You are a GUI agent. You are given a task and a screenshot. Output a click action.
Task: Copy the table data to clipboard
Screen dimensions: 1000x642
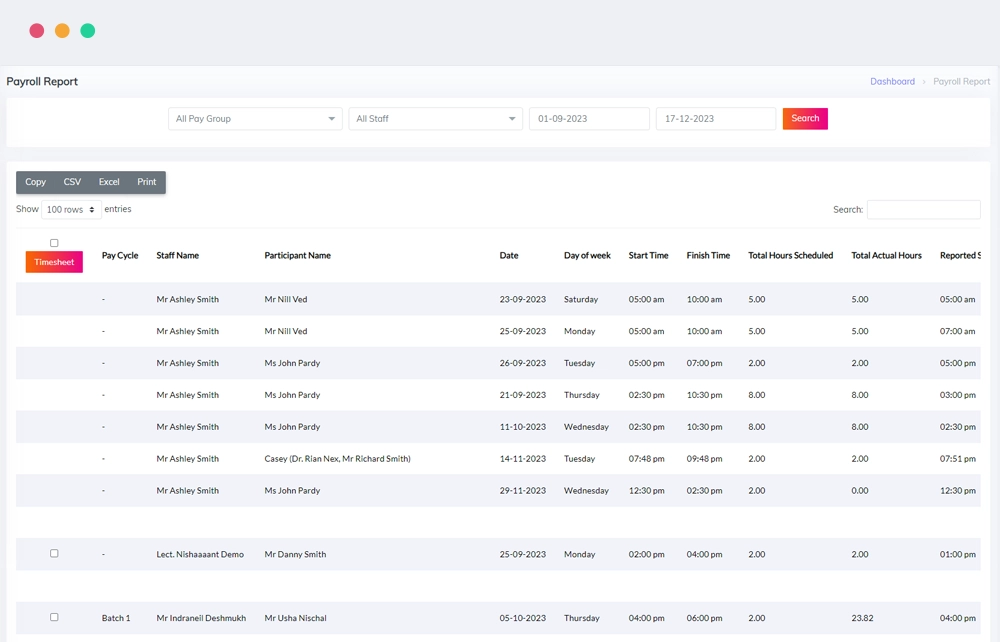click(x=35, y=182)
